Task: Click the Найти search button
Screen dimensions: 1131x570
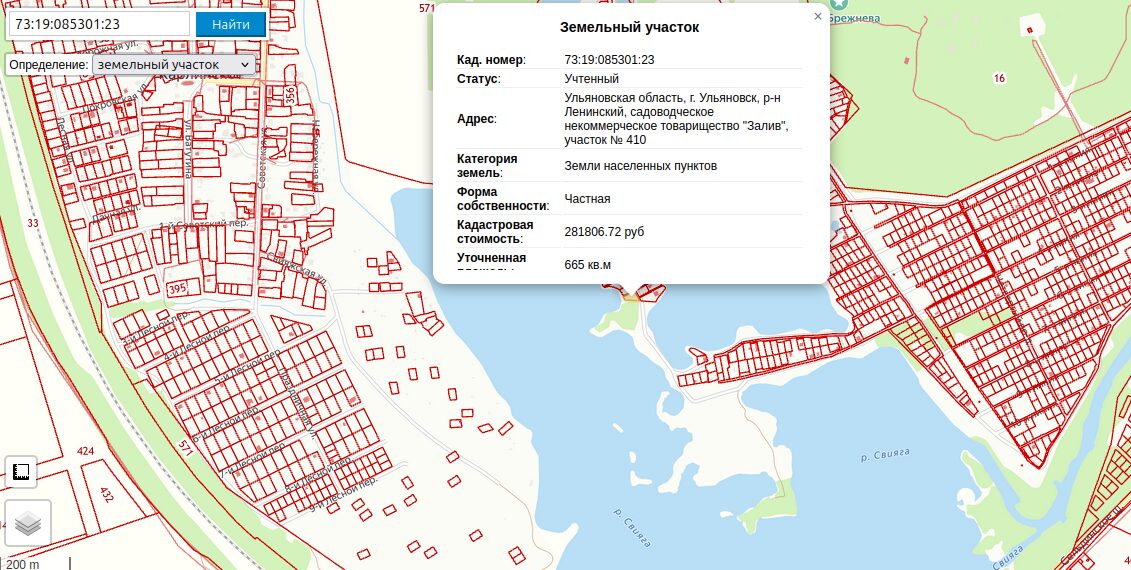Action: 231,24
